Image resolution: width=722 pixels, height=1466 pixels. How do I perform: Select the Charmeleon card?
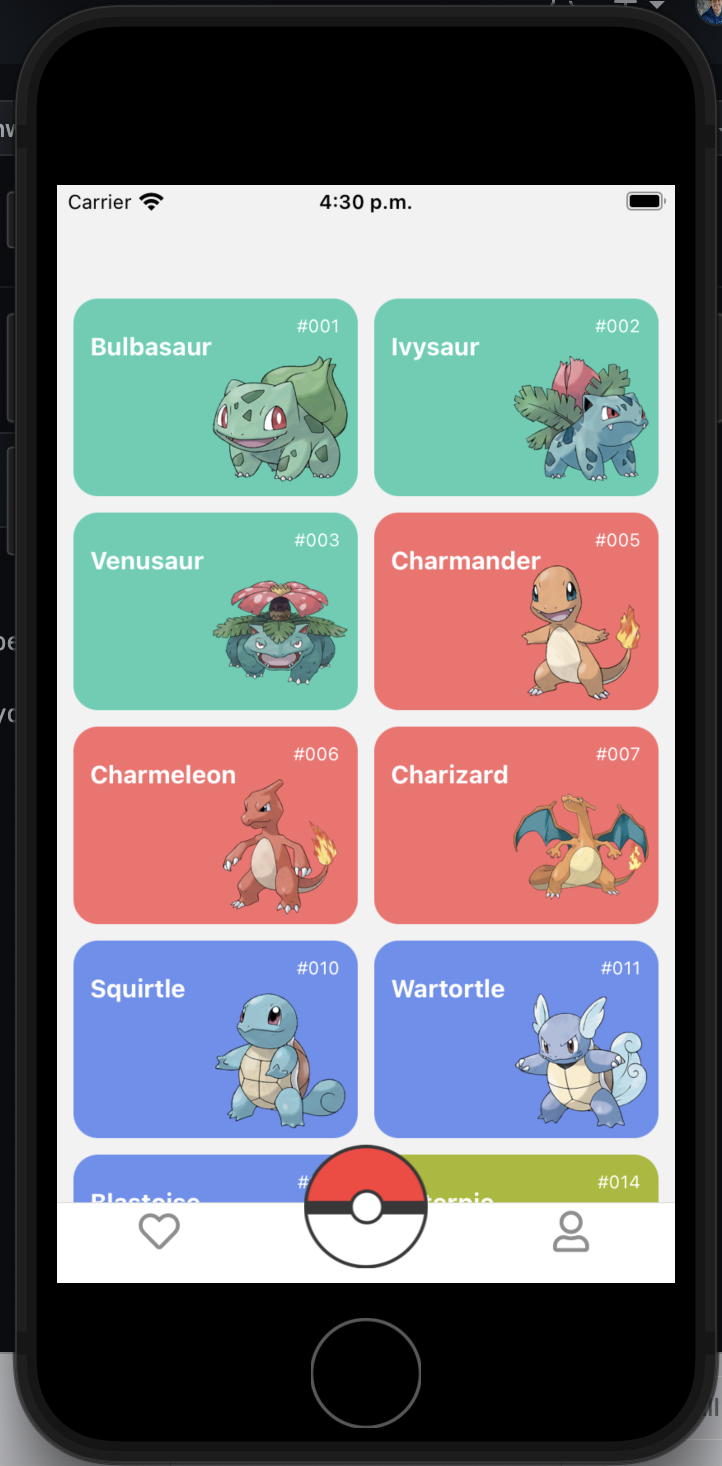point(215,825)
